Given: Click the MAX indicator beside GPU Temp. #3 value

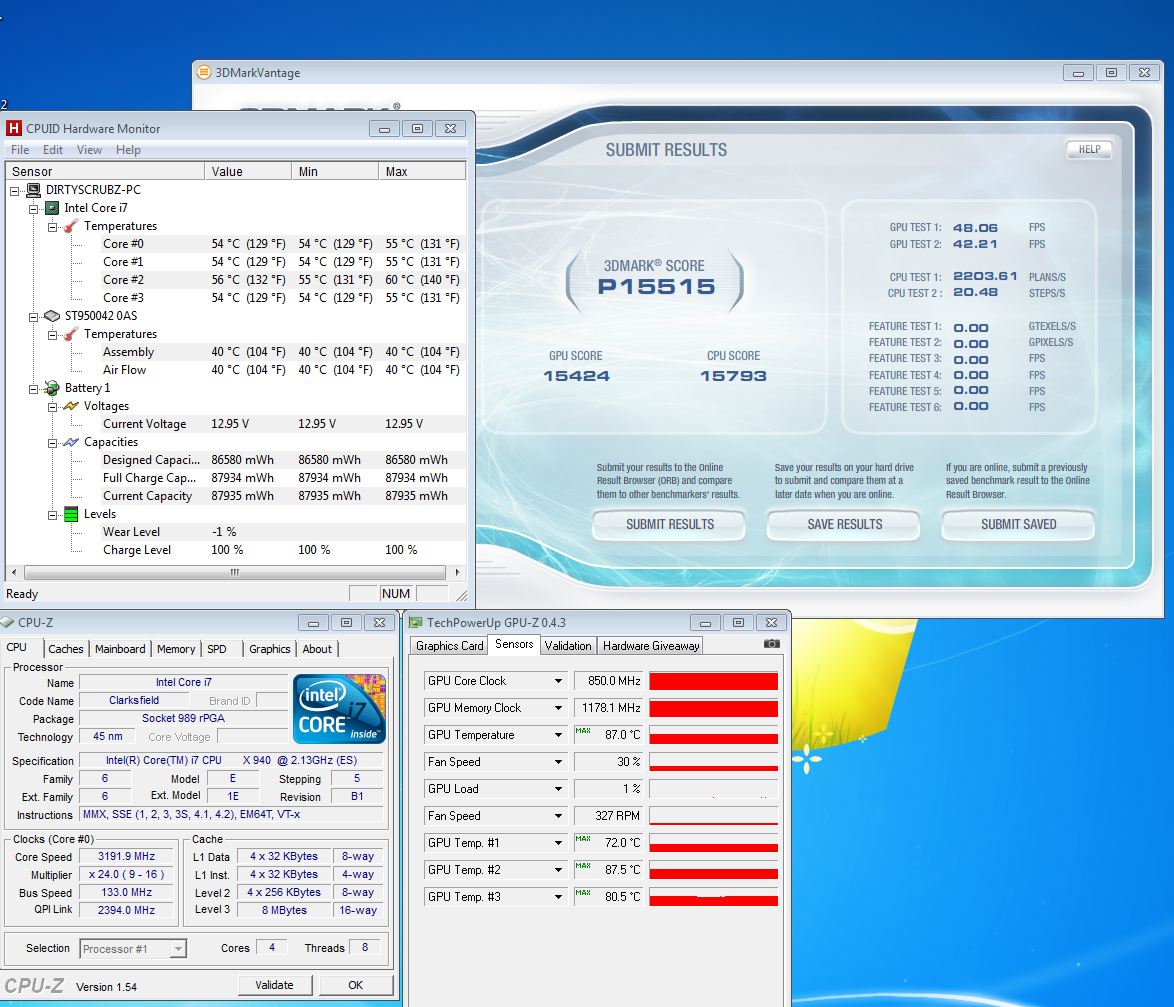Looking at the screenshot, I should pos(583,892).
